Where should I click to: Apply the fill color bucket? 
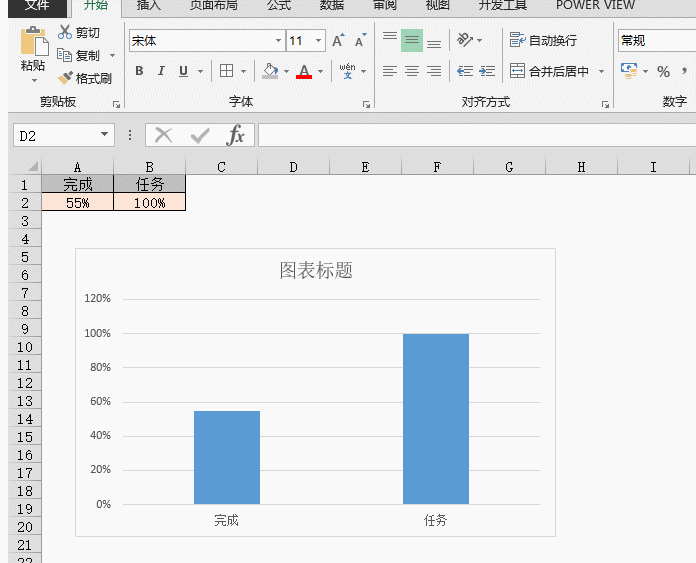[x=270, y=71]
